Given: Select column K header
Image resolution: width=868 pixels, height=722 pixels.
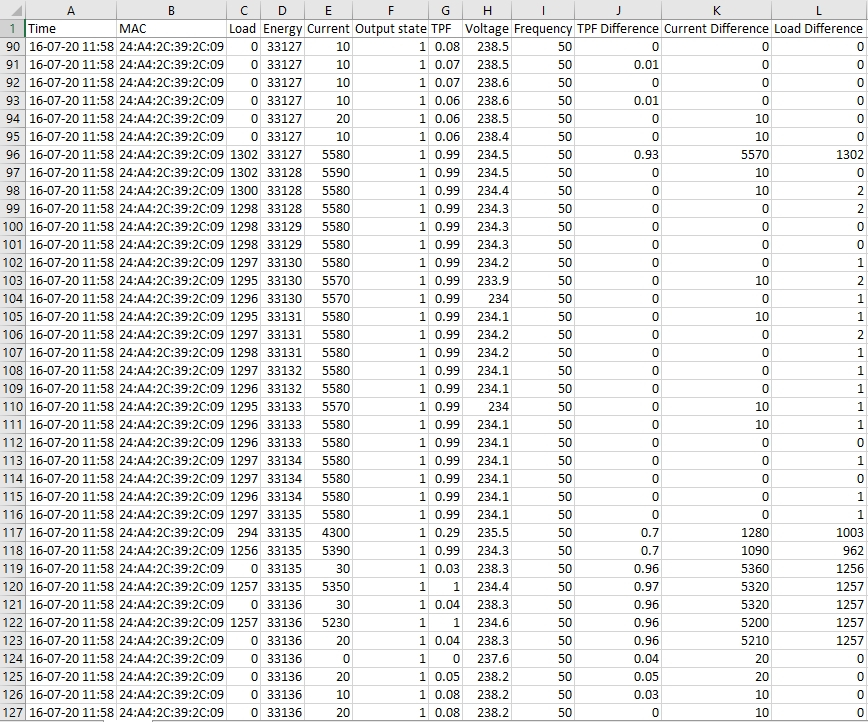Looking at the screenshot, I should (x=716, y=10).
